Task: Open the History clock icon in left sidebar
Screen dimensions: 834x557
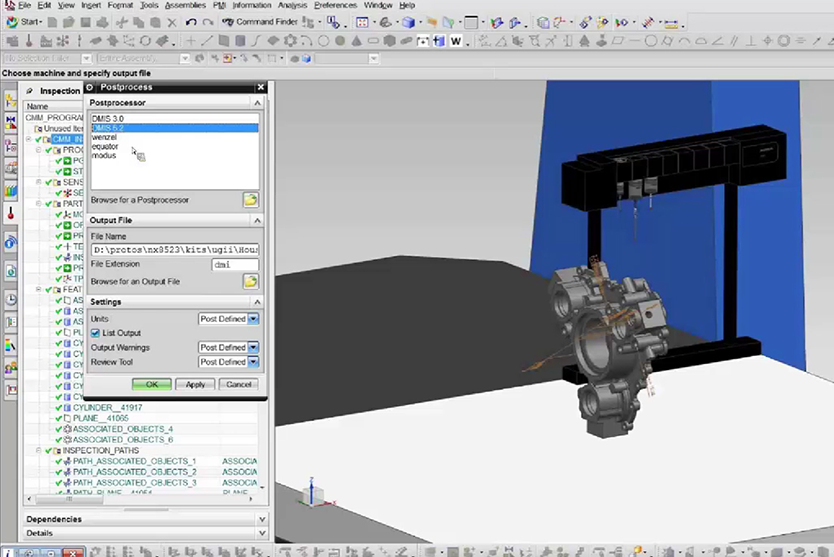Action: coord(10,299)
